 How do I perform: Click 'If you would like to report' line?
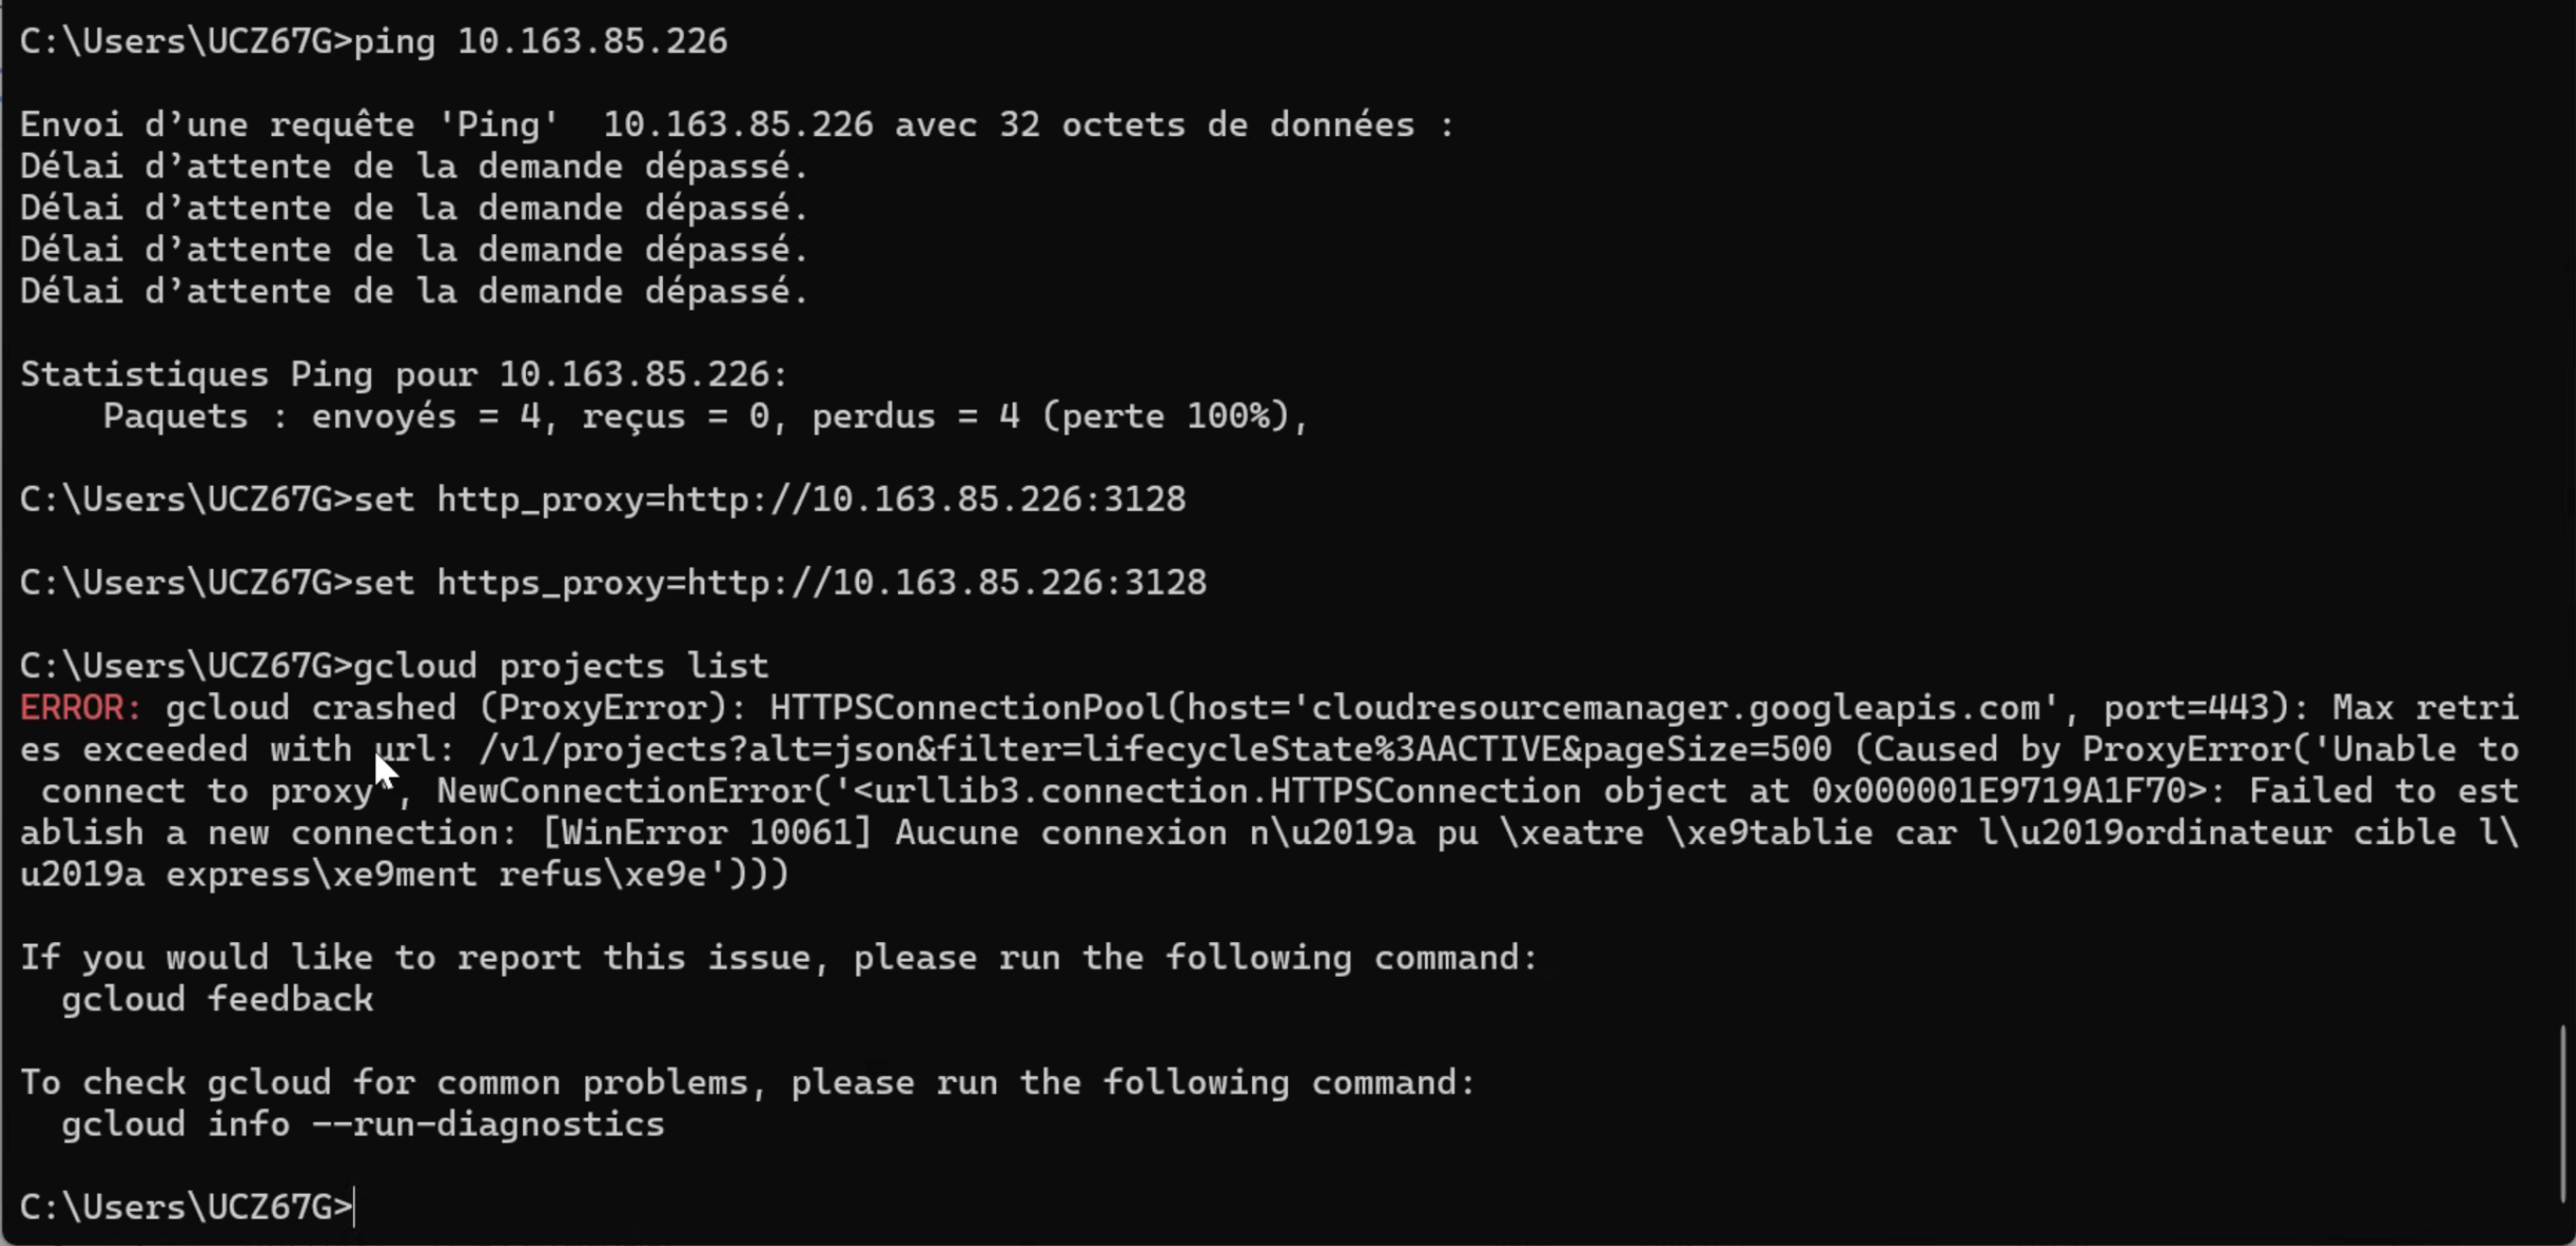(x=778, y=957)
